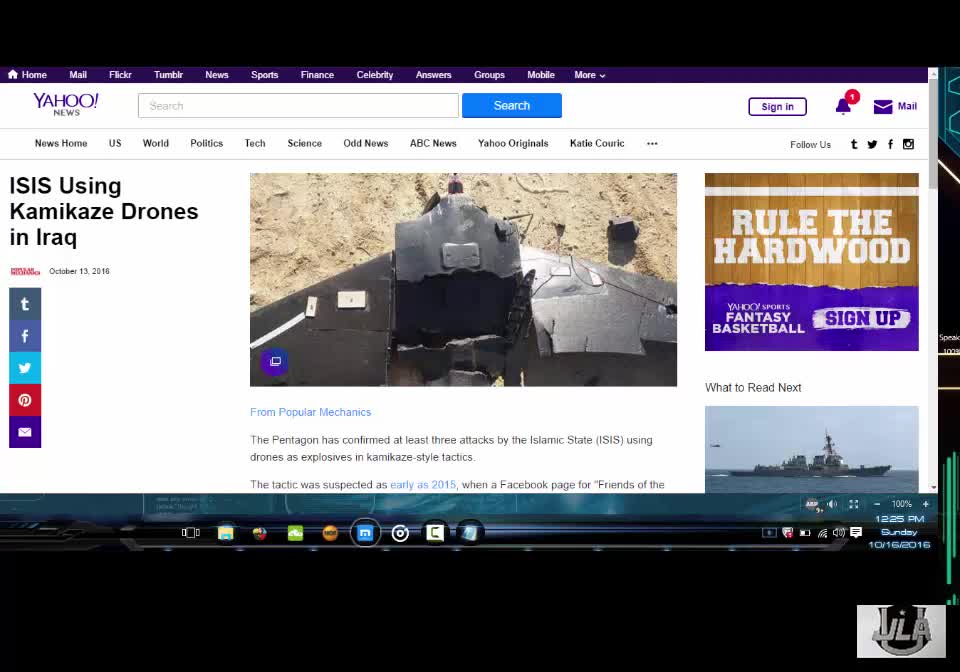The image size is (960, 672).
Task: Toggle browser fullscreen icon in status bar
Action: 853,504
